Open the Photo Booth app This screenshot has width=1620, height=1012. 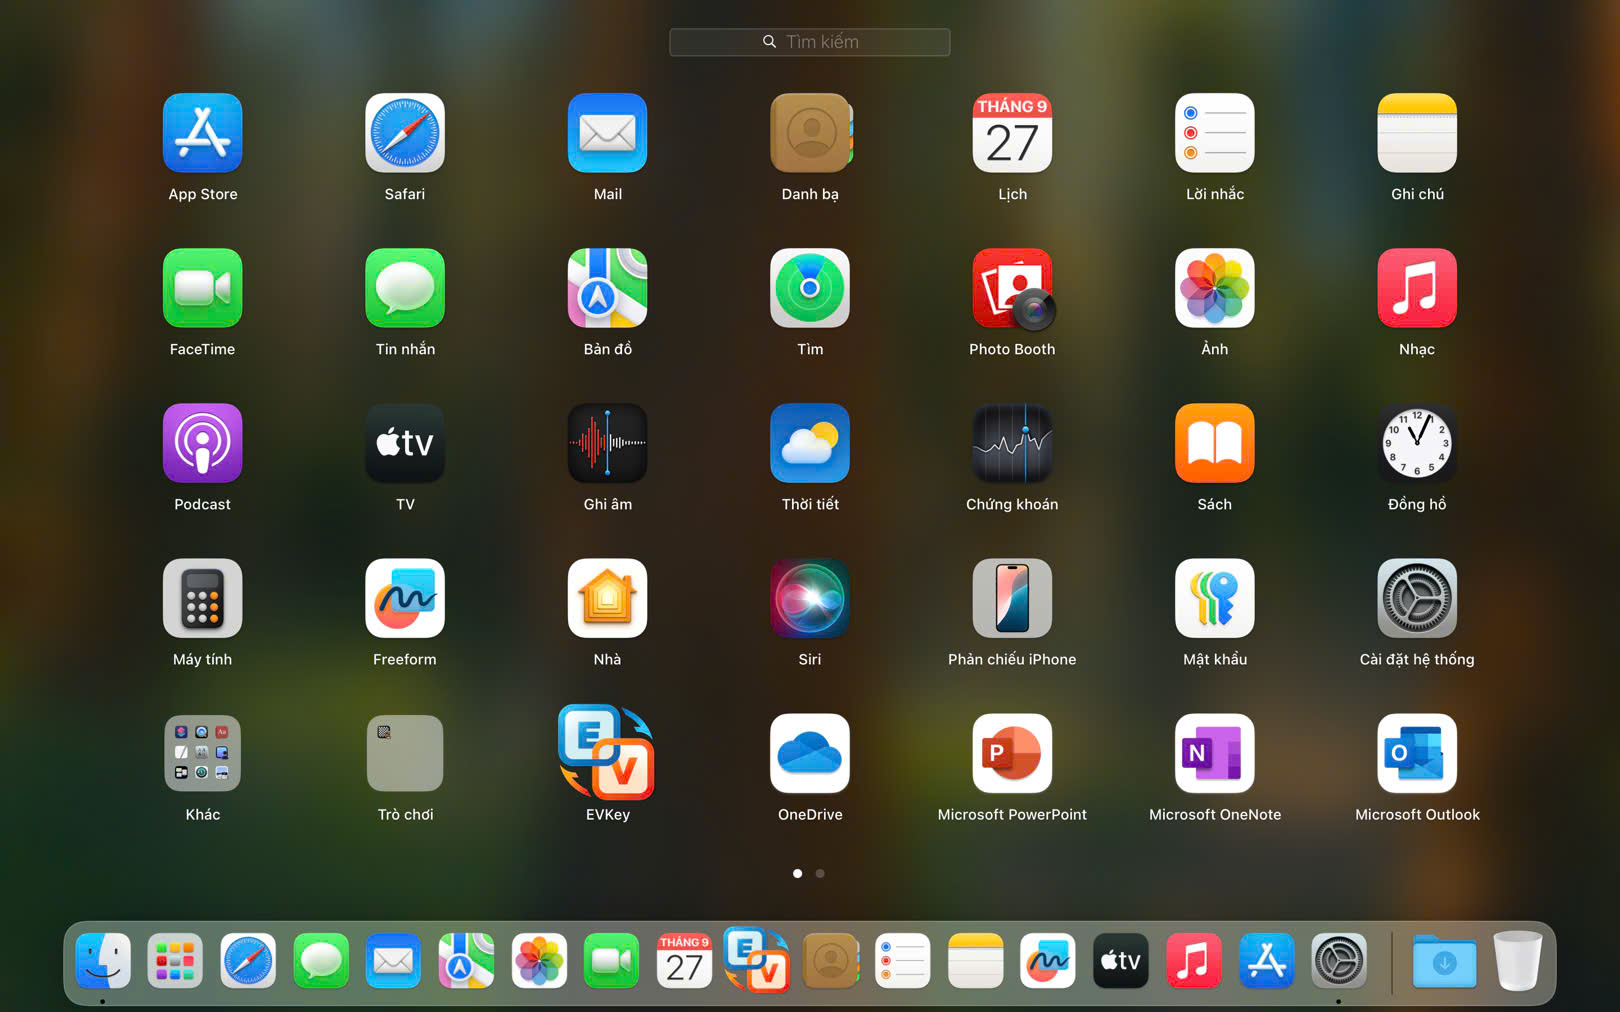(x=1012, y=289)
